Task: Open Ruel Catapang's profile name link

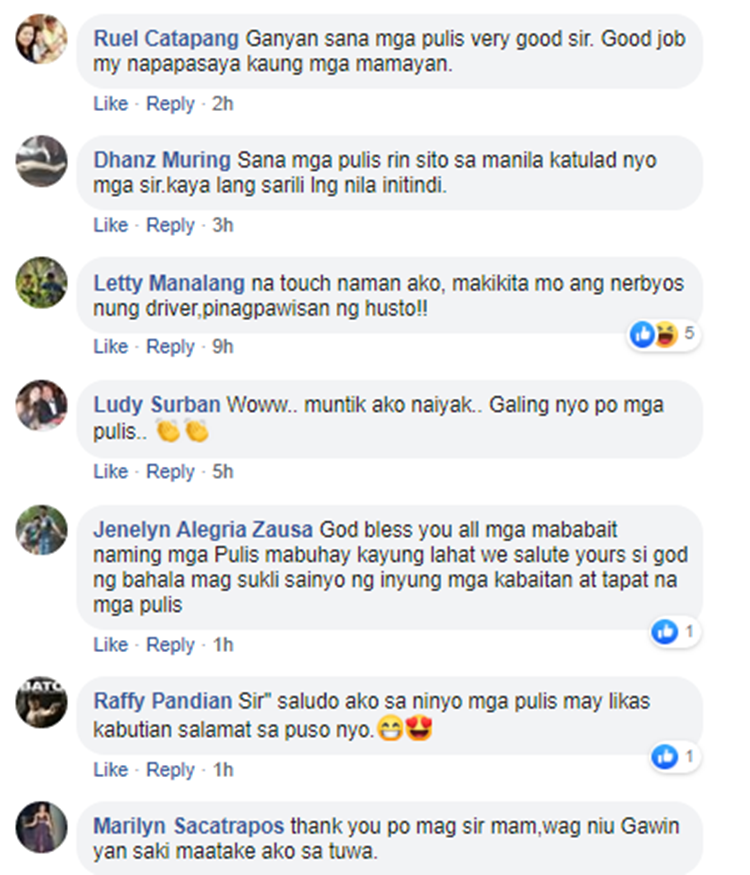Action: tap(166, 39)
